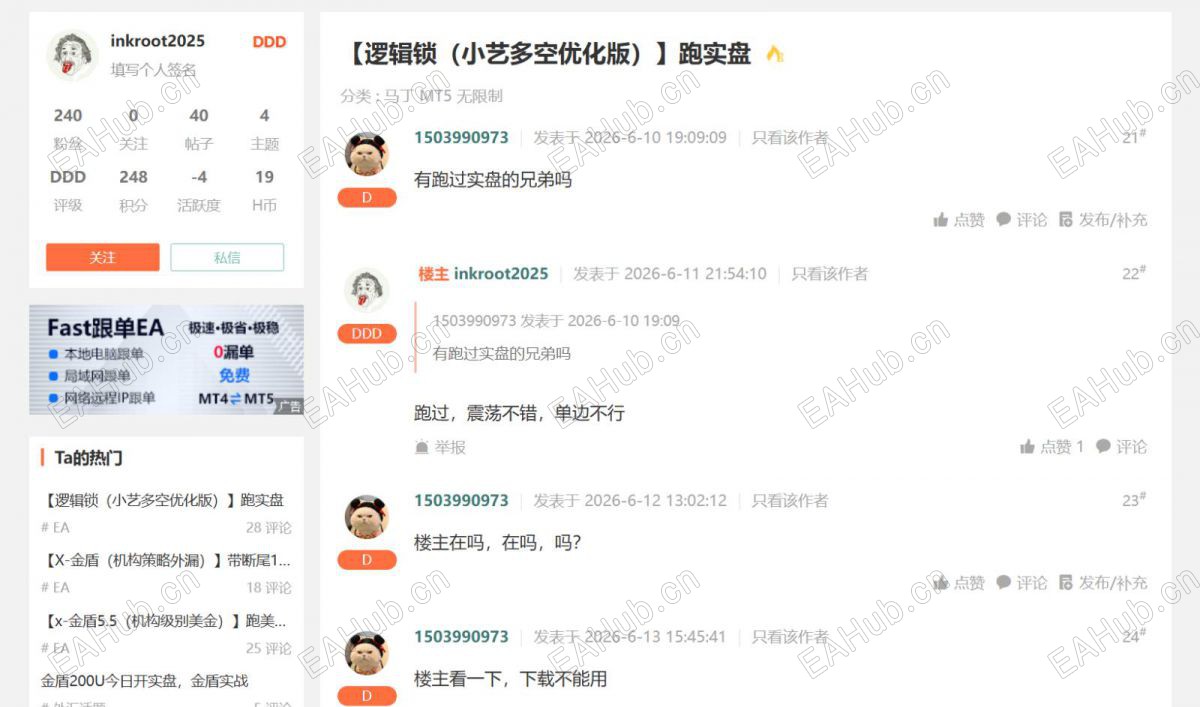Open inkroot2025 avatar in profile card

click(x=72, y=55)
